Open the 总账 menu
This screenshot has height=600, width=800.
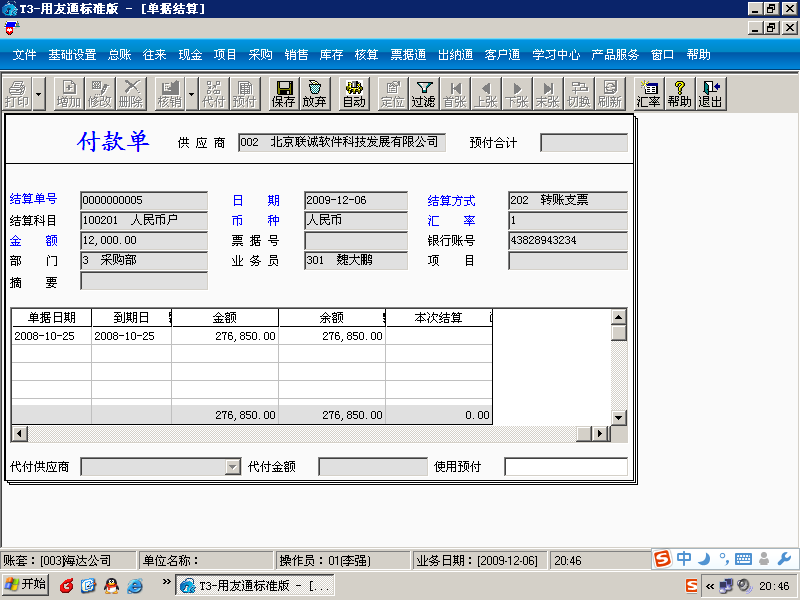119,55
